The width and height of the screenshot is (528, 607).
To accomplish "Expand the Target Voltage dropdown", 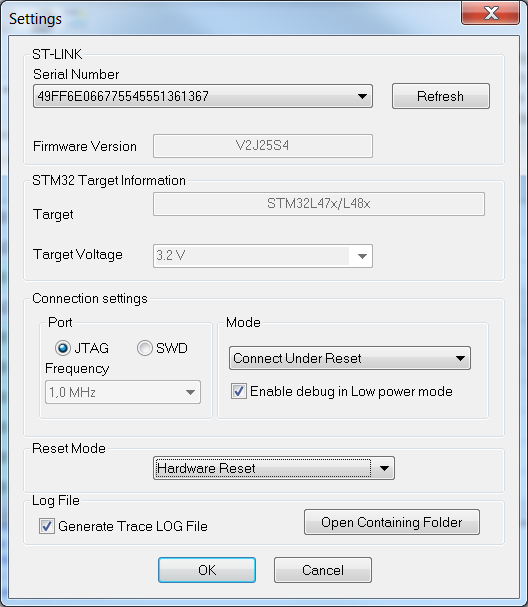I will [362, 256].
